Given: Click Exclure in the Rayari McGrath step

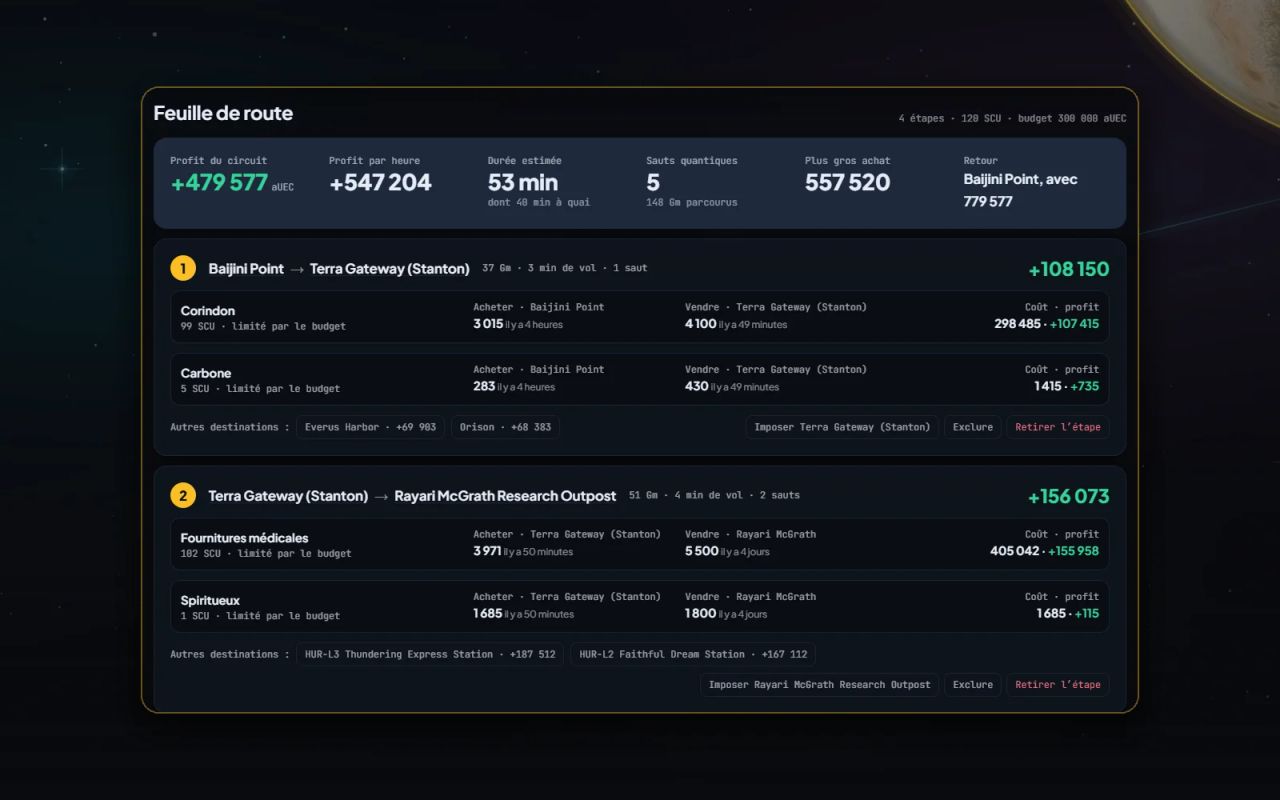Looking at the screenshot, I should (973, 685).
